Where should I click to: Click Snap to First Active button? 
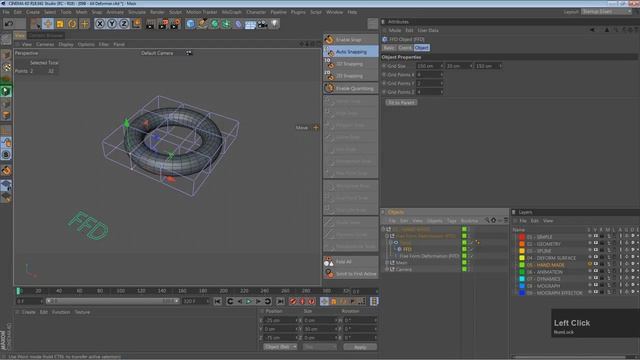(351, 274)
